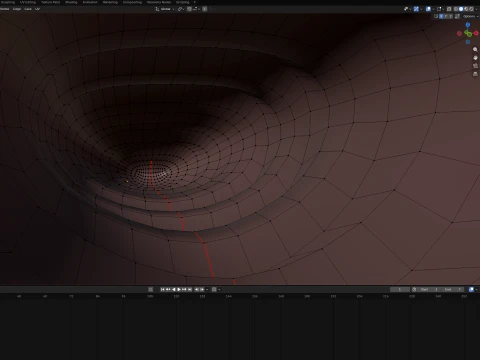Switch to solid viewport shading
Screen dimensions: 480x360
tap(461, 9)
